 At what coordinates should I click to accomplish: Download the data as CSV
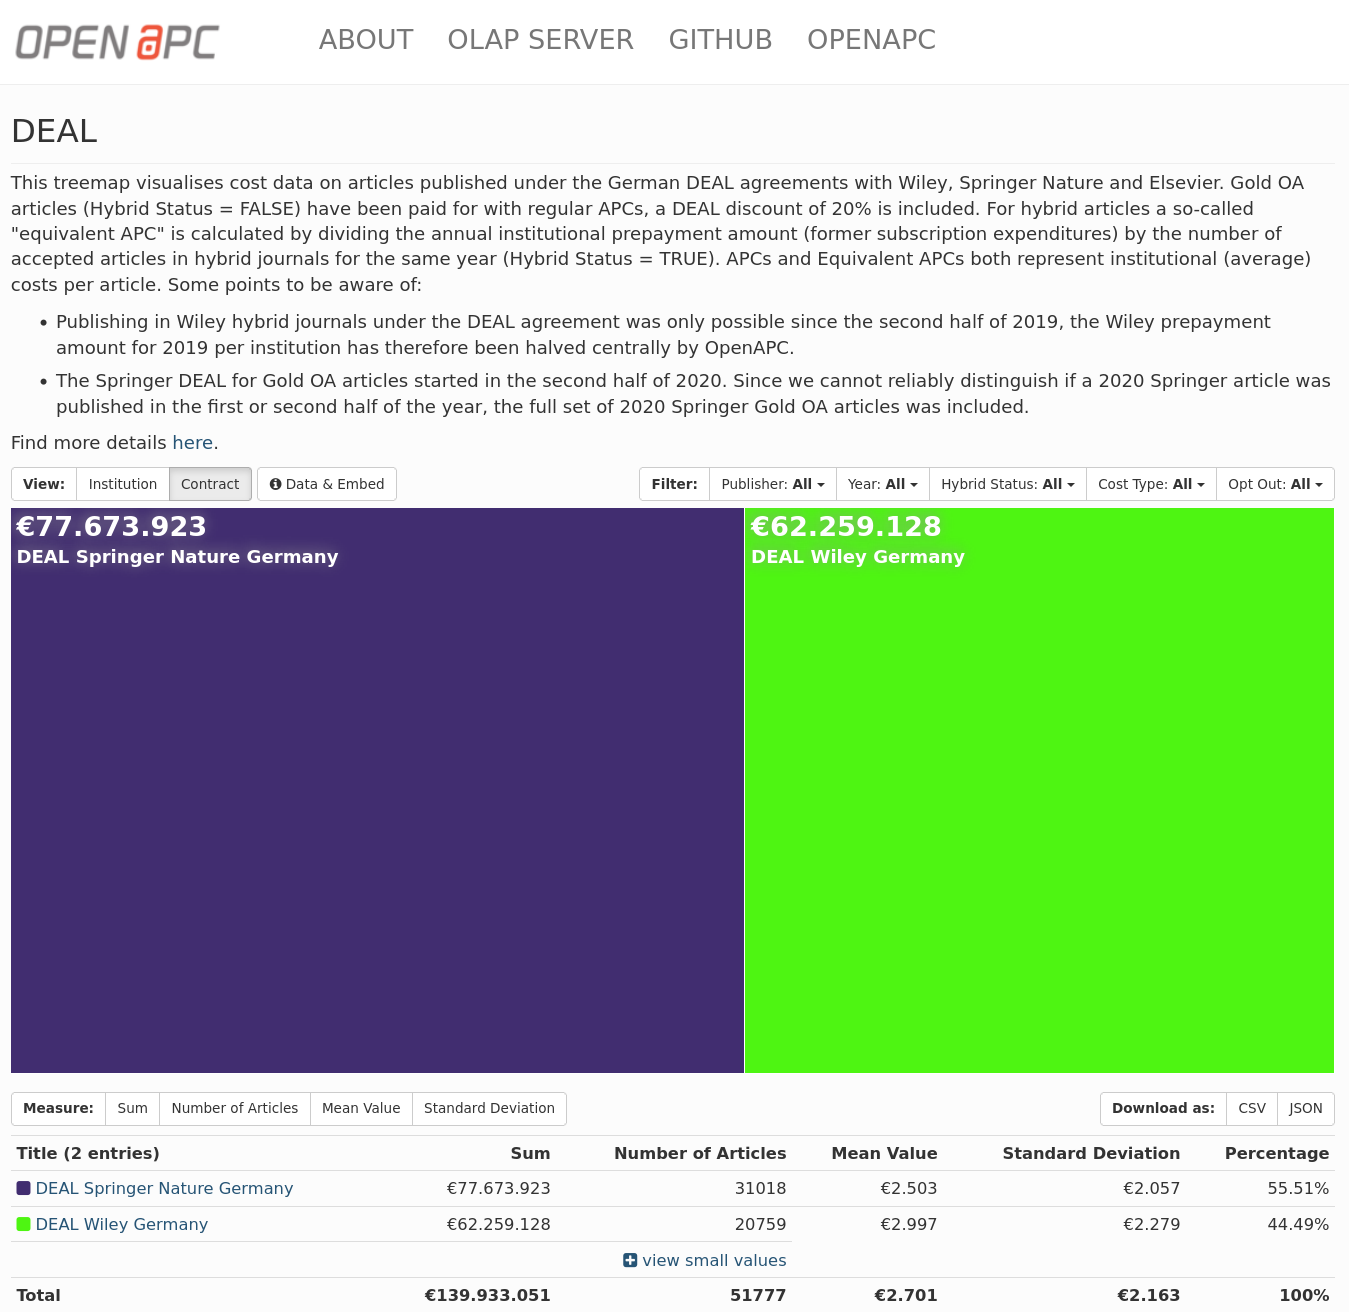click(x=1251, y=1108)
